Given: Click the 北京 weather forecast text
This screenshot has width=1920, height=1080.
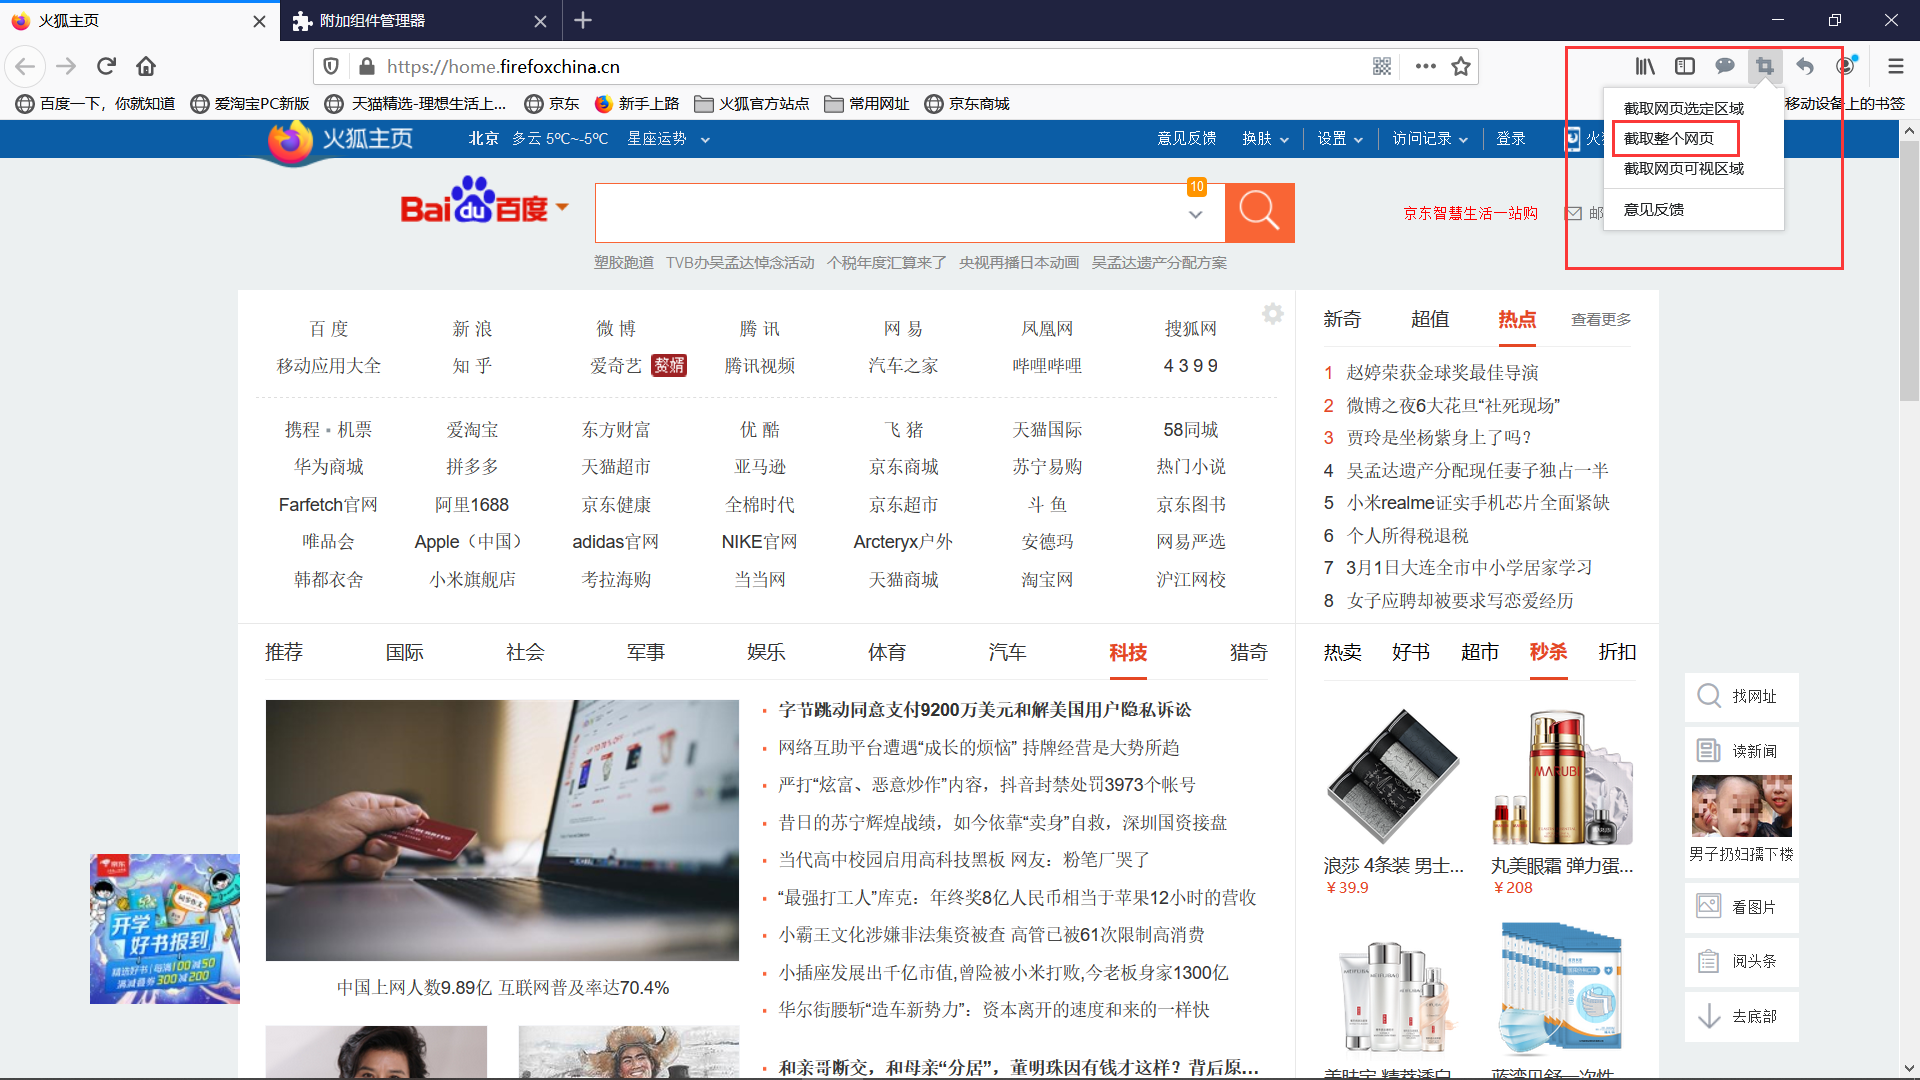Looking at the screenshot, I should click(538, 139).
